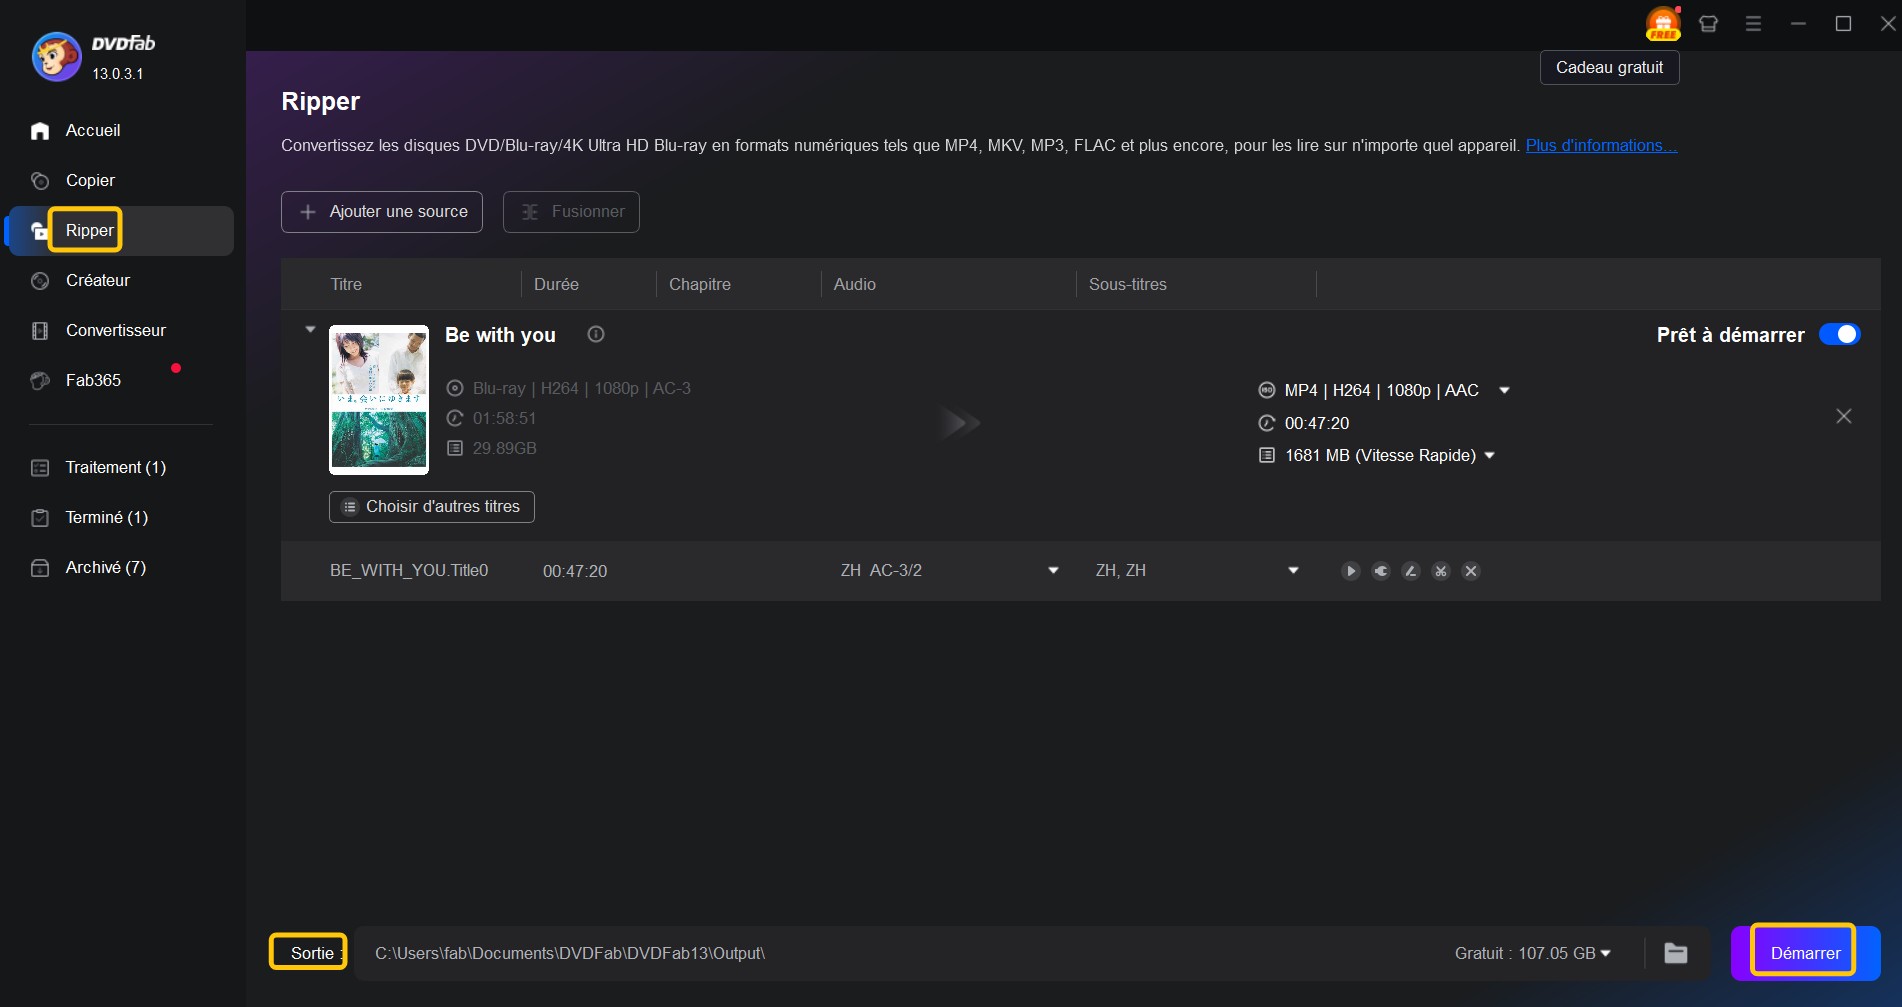Viewport: 1902px width, 1007px height.
Task: Open the ZH AC-3/2 audio dropdown
Action: point(1053,570)
